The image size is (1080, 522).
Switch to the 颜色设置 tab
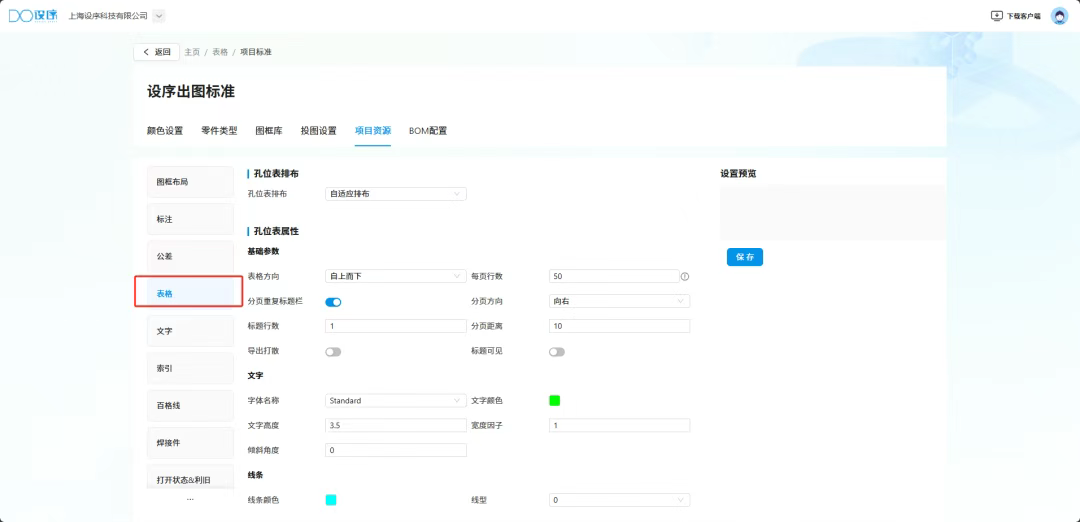coord(165,131)
